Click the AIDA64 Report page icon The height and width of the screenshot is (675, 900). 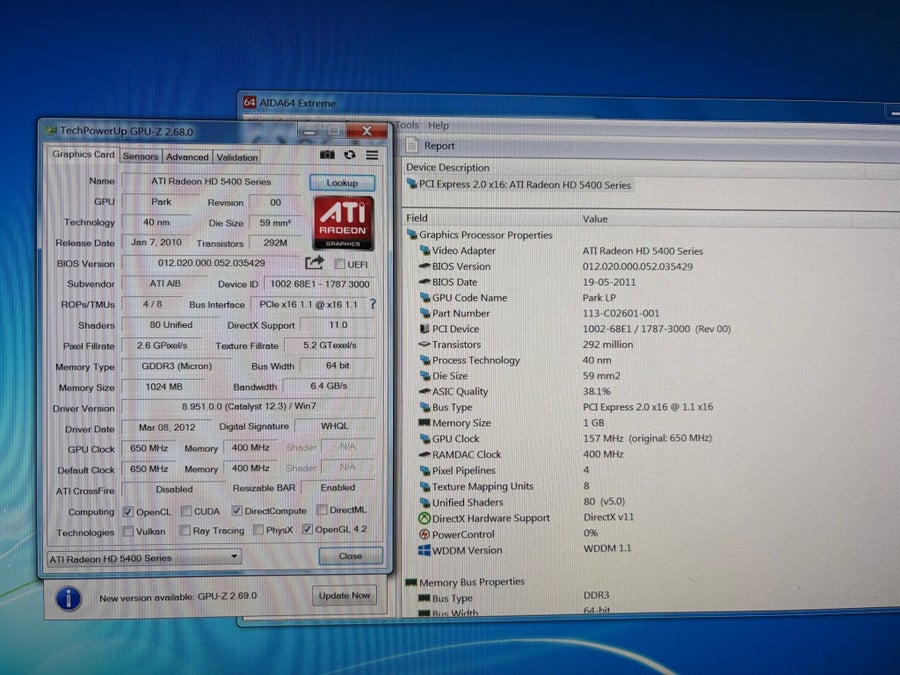tap(412, 145)
